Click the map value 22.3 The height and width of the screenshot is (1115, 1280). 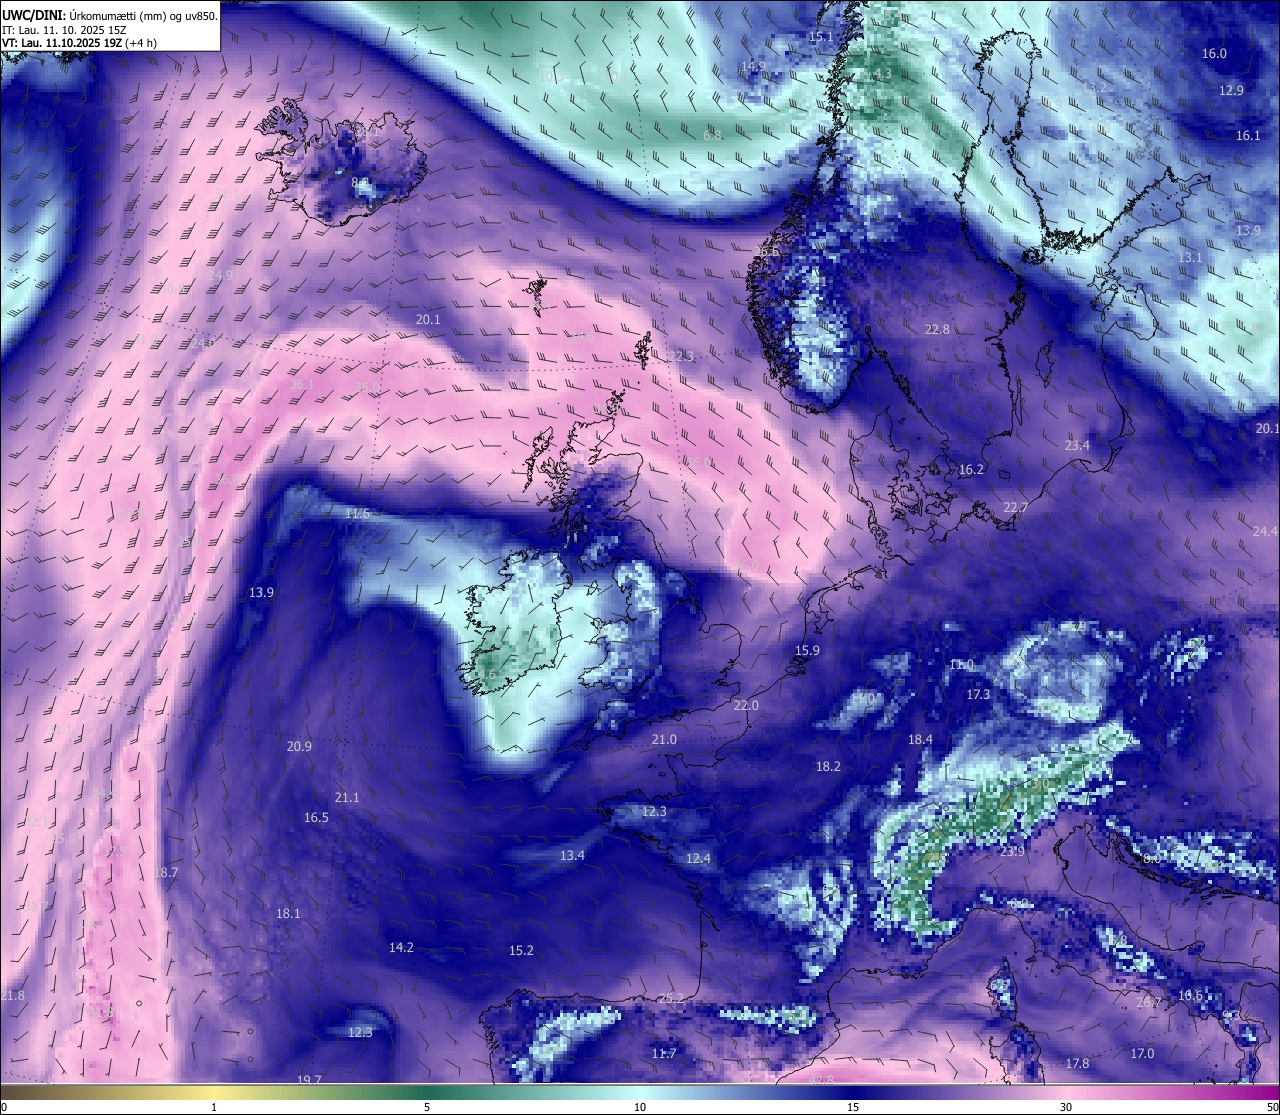click(x=680, y=357)
